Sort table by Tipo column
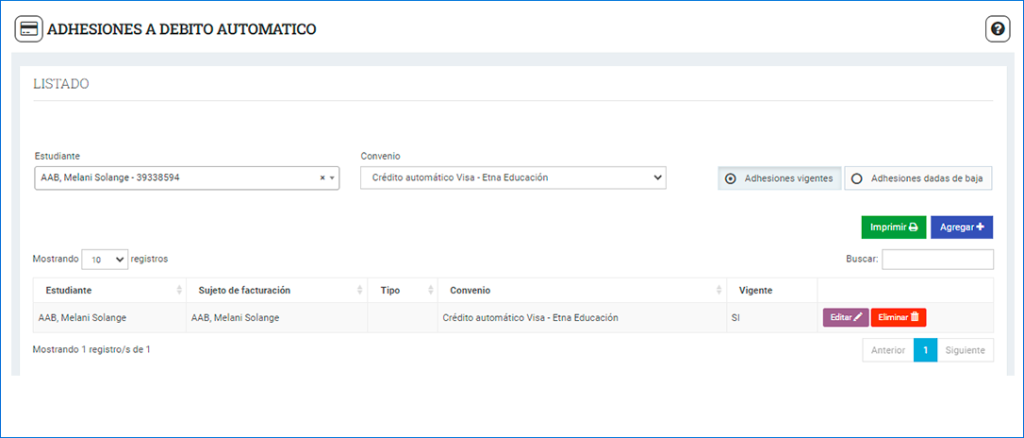 402,290
